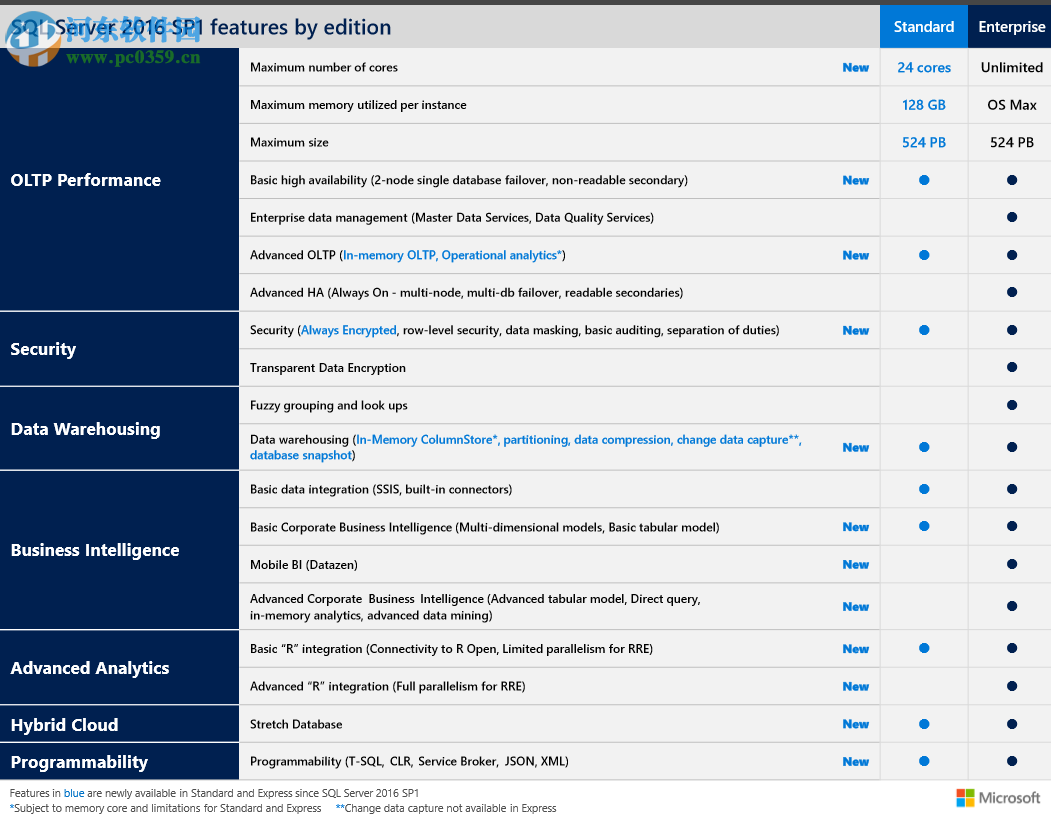
Task: Click the Business Intelligence category cell
Action: (x=95, y=550)
